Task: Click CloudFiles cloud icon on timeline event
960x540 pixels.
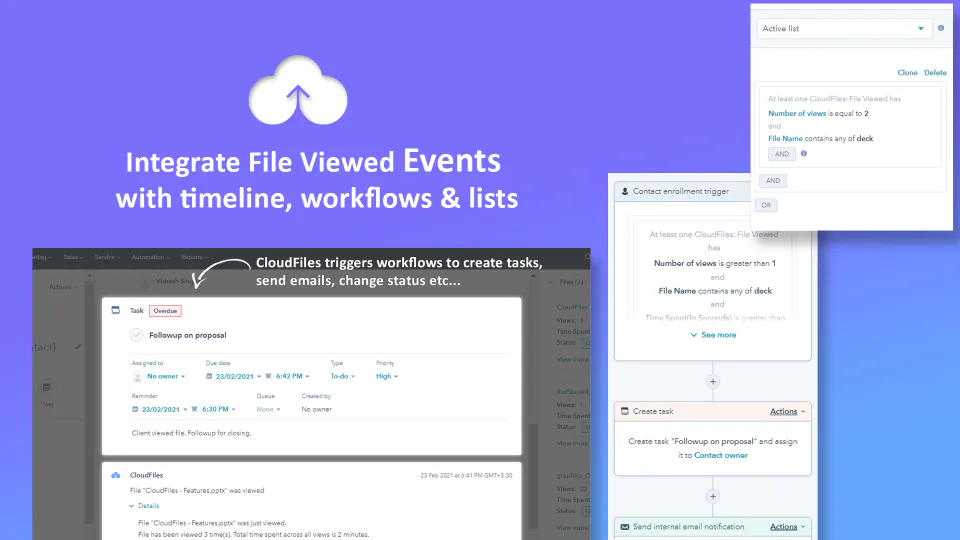Action: [x=116, y=475]
